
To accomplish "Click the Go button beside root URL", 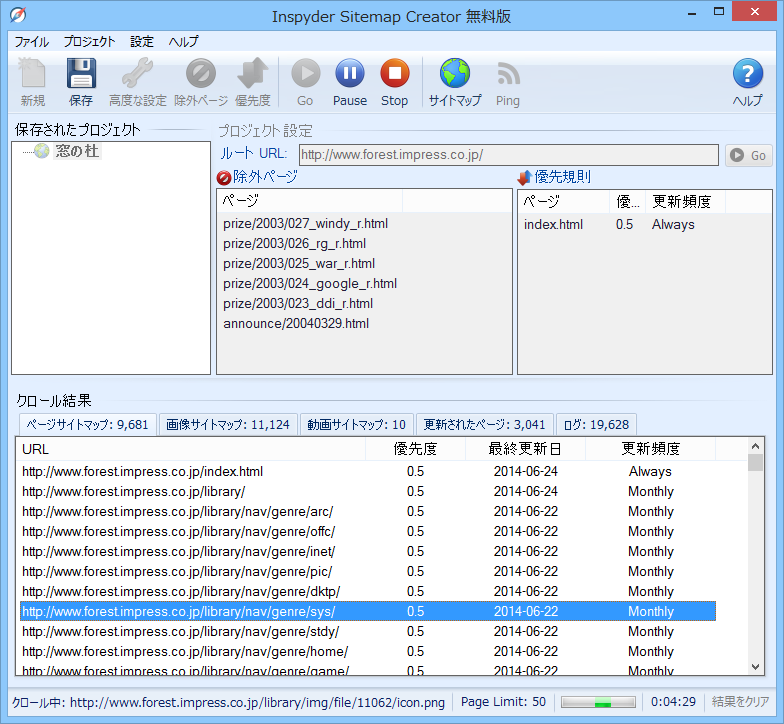I will click(x=748, y=156).
